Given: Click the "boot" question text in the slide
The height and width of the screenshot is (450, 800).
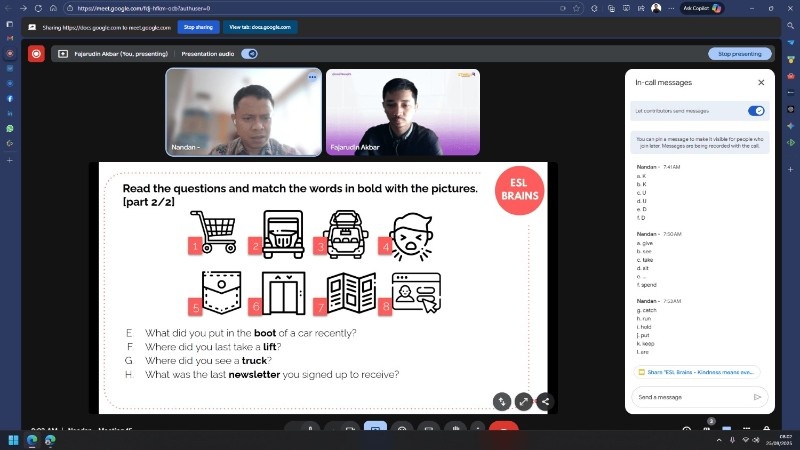Looking at the screenshot, I should (251, 333).
